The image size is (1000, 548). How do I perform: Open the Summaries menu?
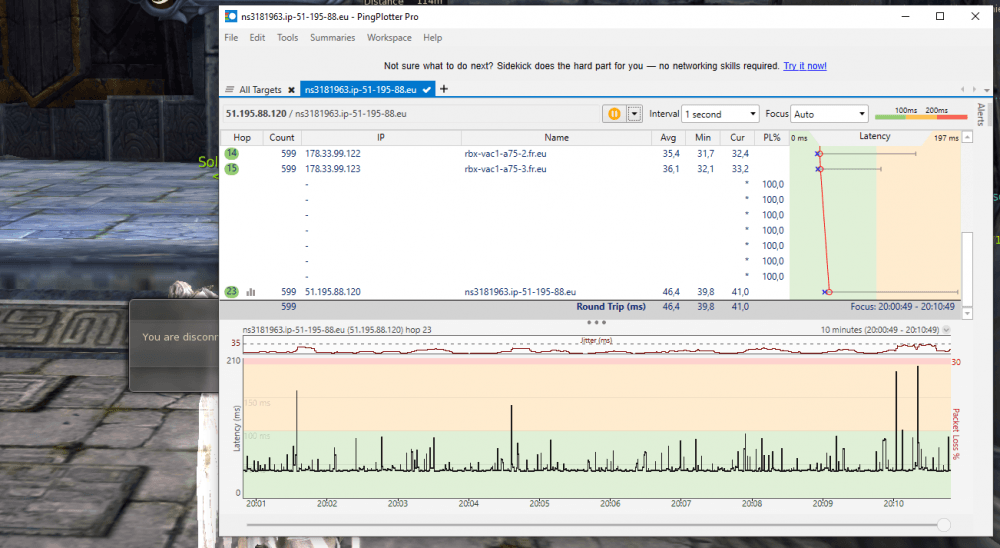[332, 38]
